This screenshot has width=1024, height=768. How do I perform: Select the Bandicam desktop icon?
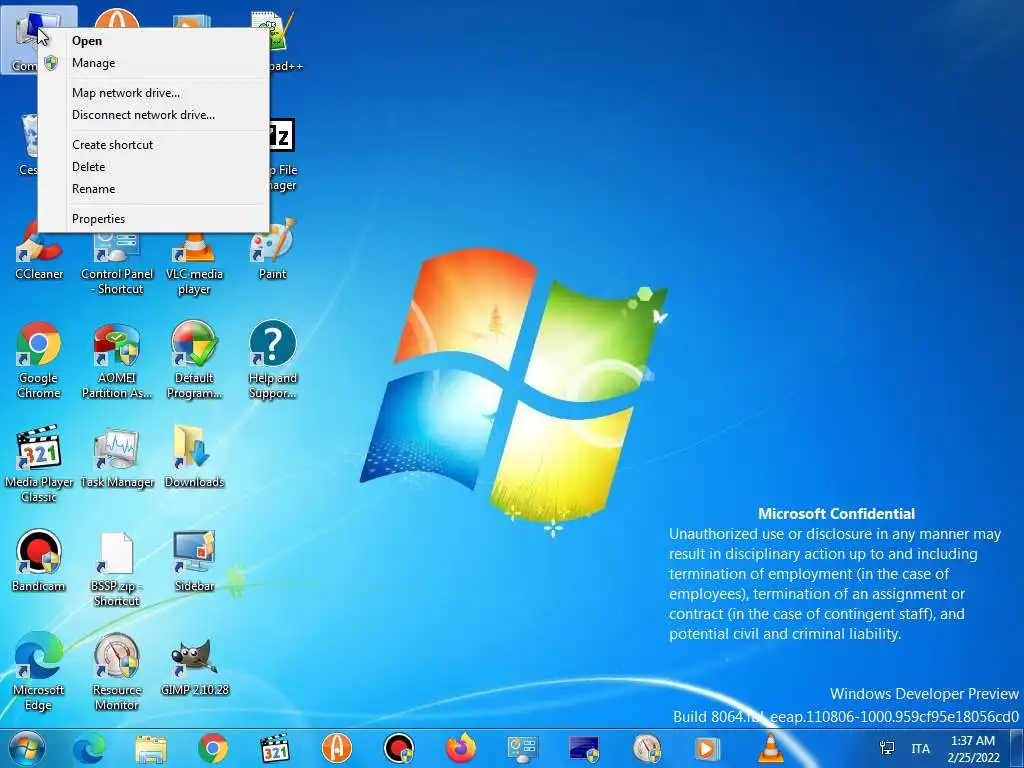click(x=39, y=562)
